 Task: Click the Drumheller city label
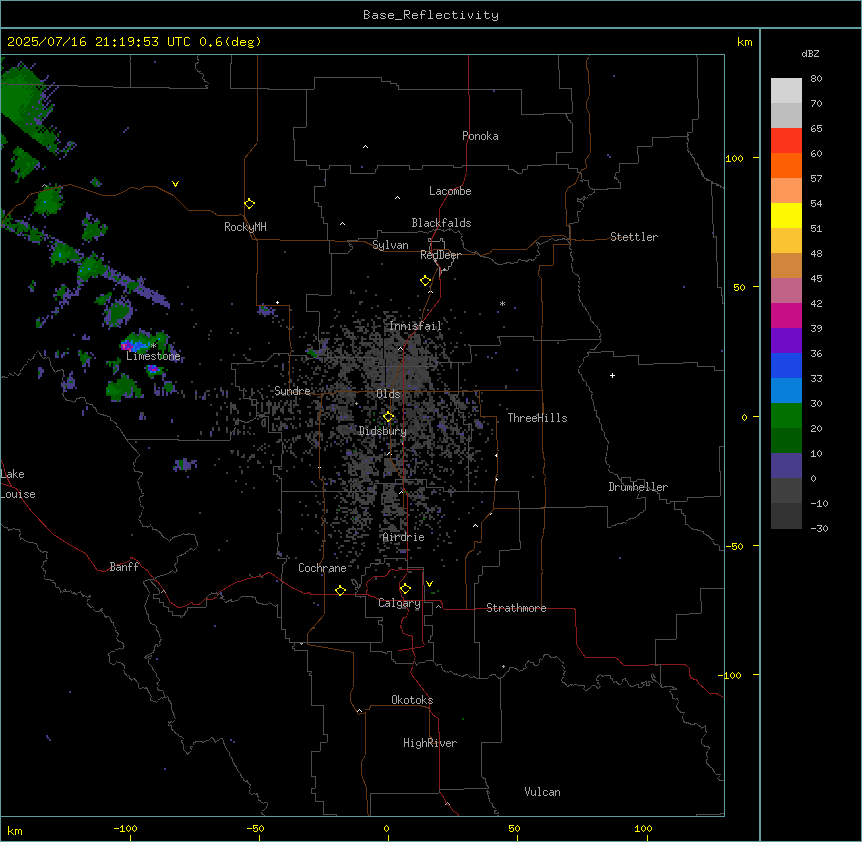[x=638, y=487]
